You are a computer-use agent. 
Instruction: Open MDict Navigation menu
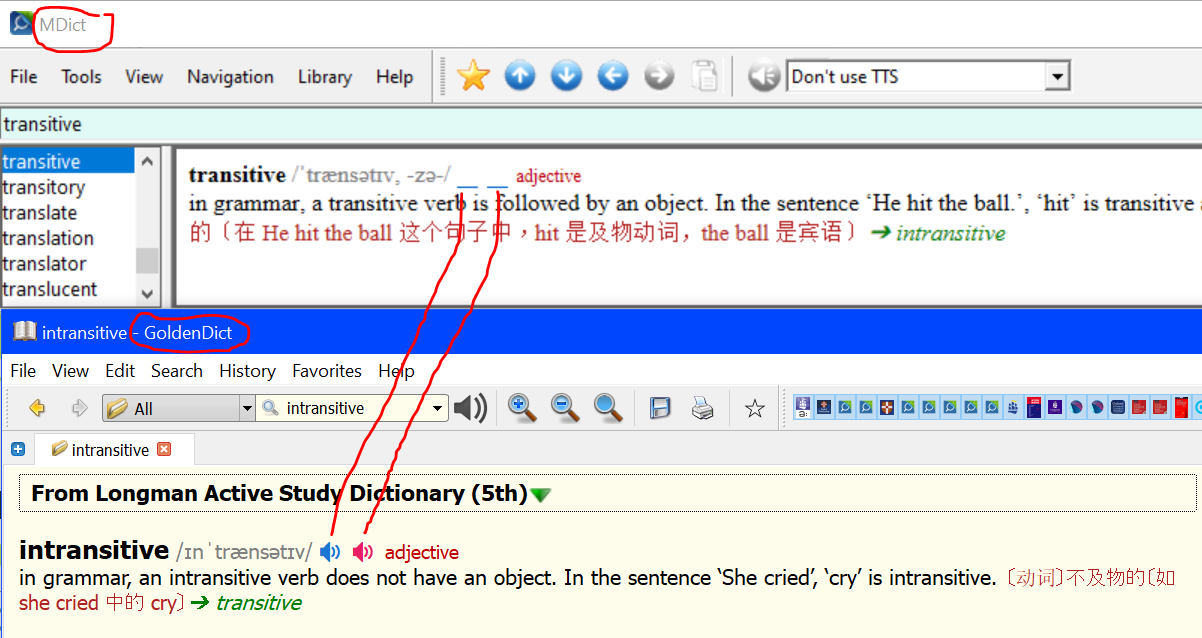coord(230,77)
